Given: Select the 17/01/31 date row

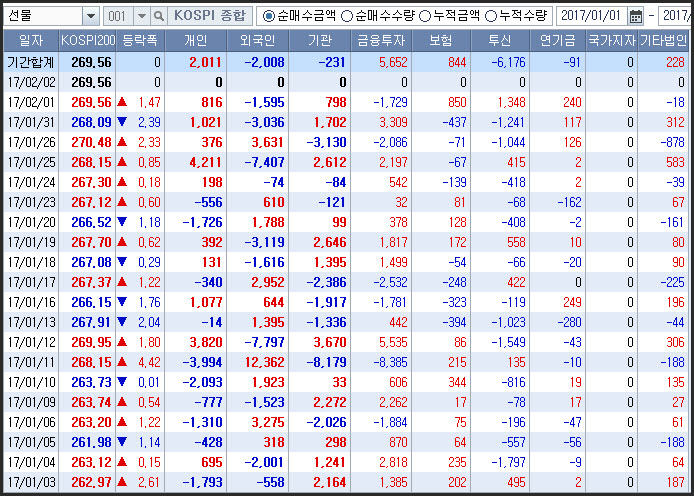Looking at the screenshot, I should [x=346, y=122].
